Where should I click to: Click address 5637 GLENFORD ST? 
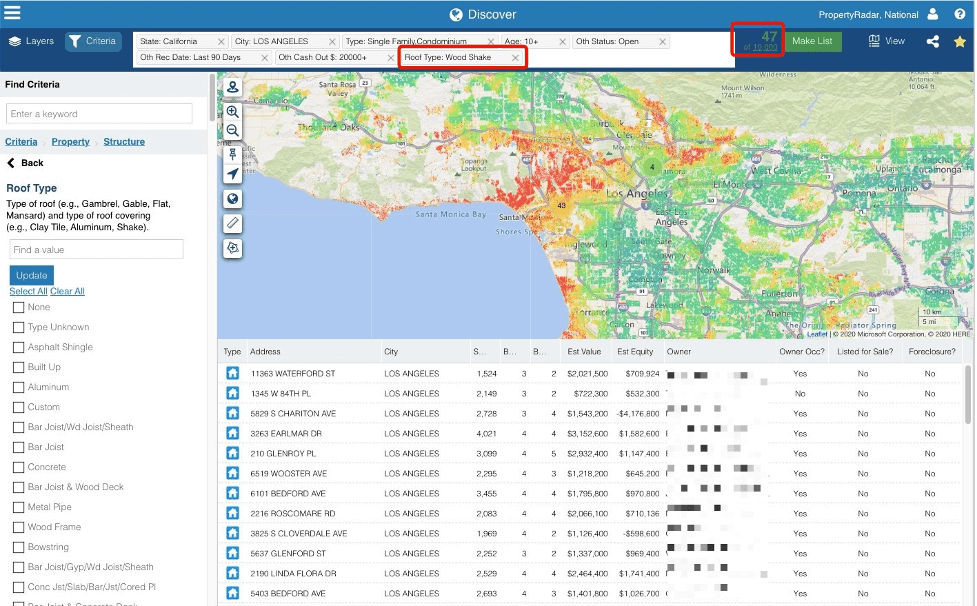point(288,553)
